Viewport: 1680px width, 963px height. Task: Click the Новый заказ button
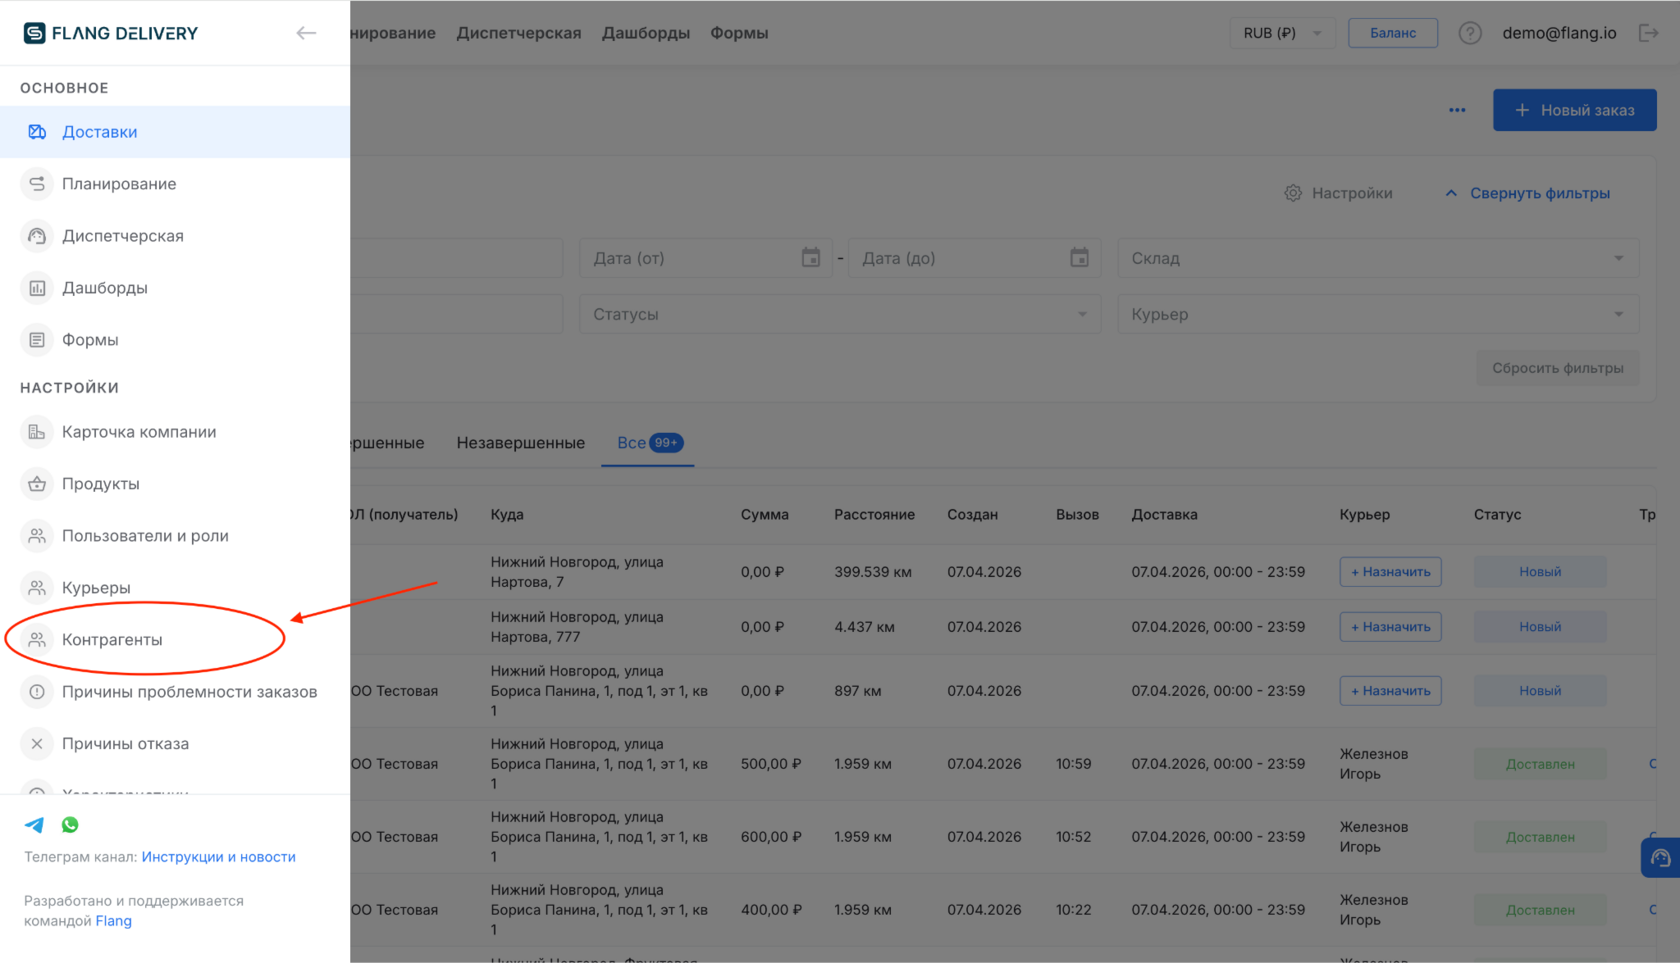(x=1575, y=110)
